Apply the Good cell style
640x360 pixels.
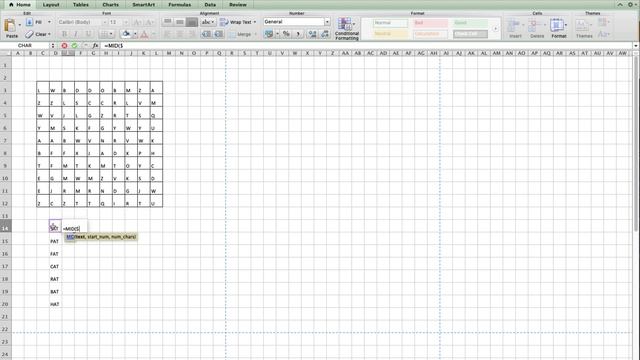click(470, 23)
